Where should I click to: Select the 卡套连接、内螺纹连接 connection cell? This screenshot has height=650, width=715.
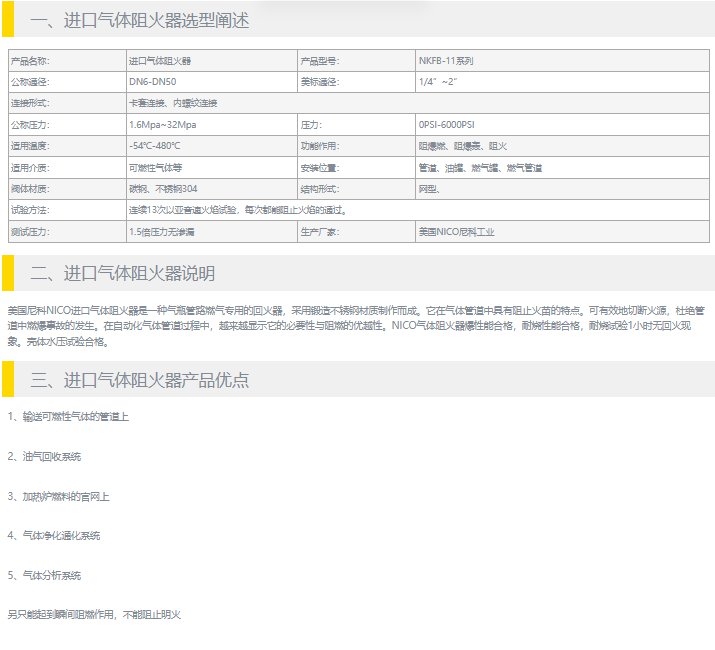click(173, 103)
